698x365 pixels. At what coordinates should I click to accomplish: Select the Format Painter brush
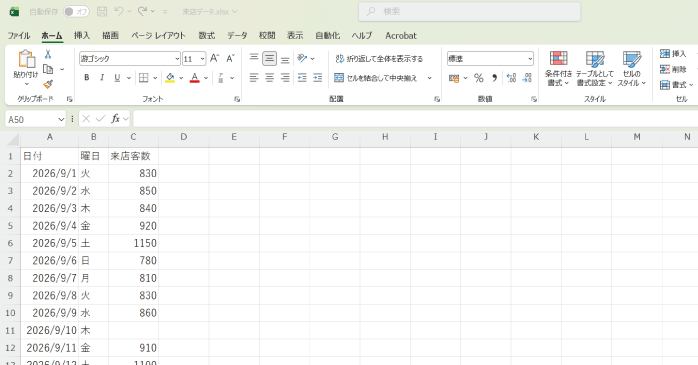[x=48, y=84]
